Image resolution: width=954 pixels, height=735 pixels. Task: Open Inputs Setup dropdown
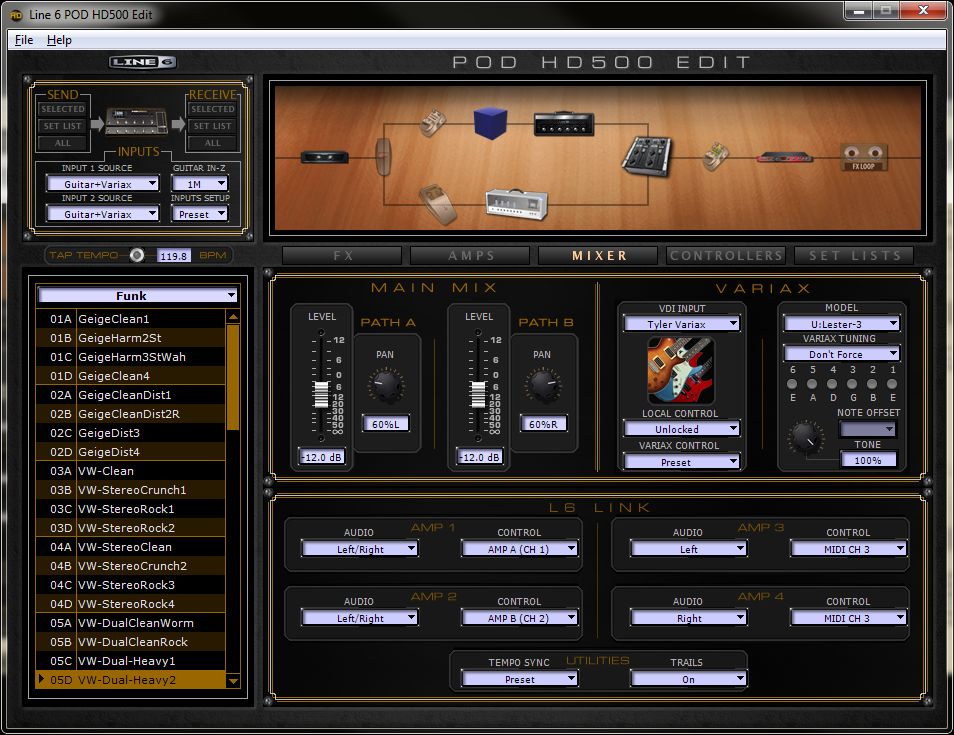pos(200,214)
